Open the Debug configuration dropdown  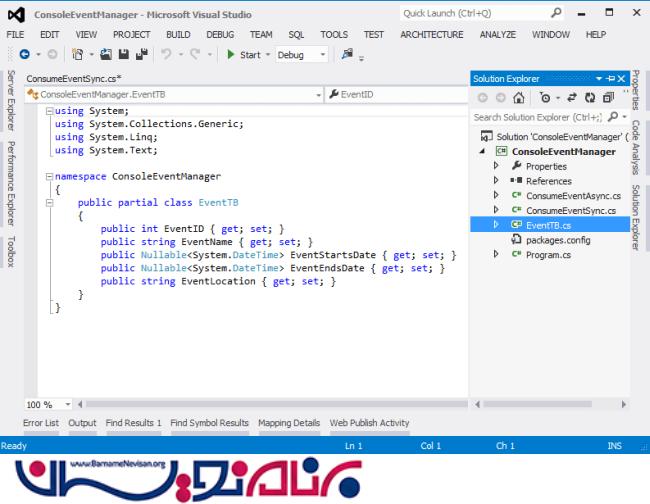pos(304,55)
